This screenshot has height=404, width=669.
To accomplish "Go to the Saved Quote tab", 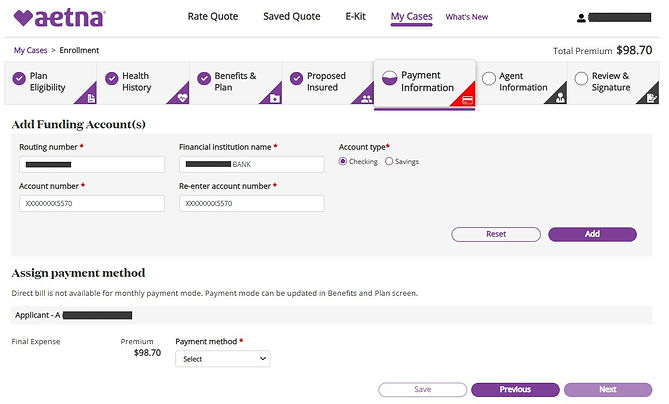I will click(291, 17).
